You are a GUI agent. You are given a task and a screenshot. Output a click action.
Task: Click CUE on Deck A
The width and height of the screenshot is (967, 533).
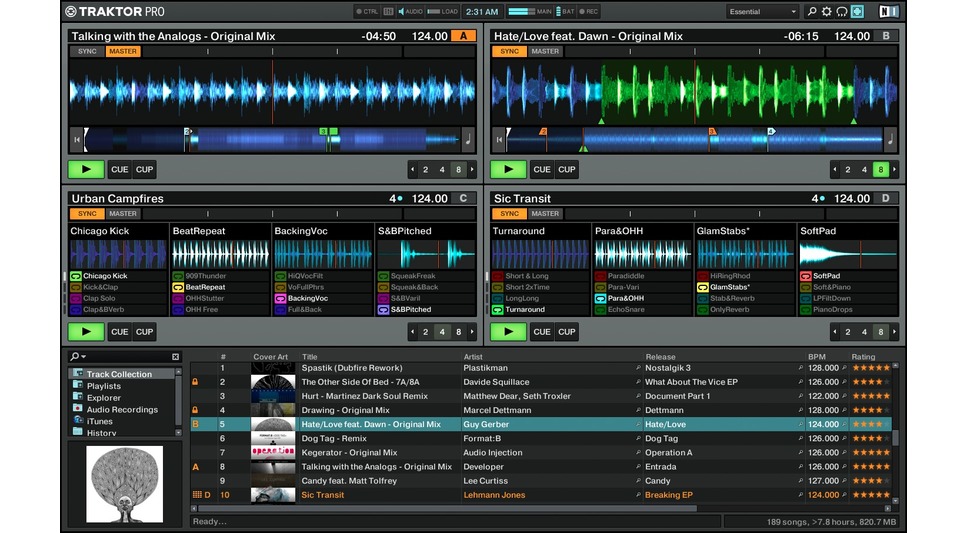pos(120,170)
